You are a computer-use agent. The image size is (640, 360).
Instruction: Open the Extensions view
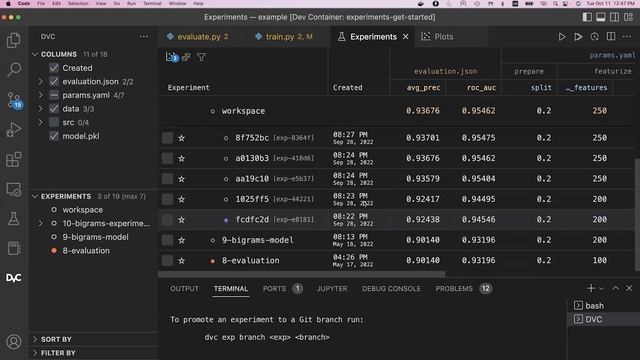coord(13,159)
